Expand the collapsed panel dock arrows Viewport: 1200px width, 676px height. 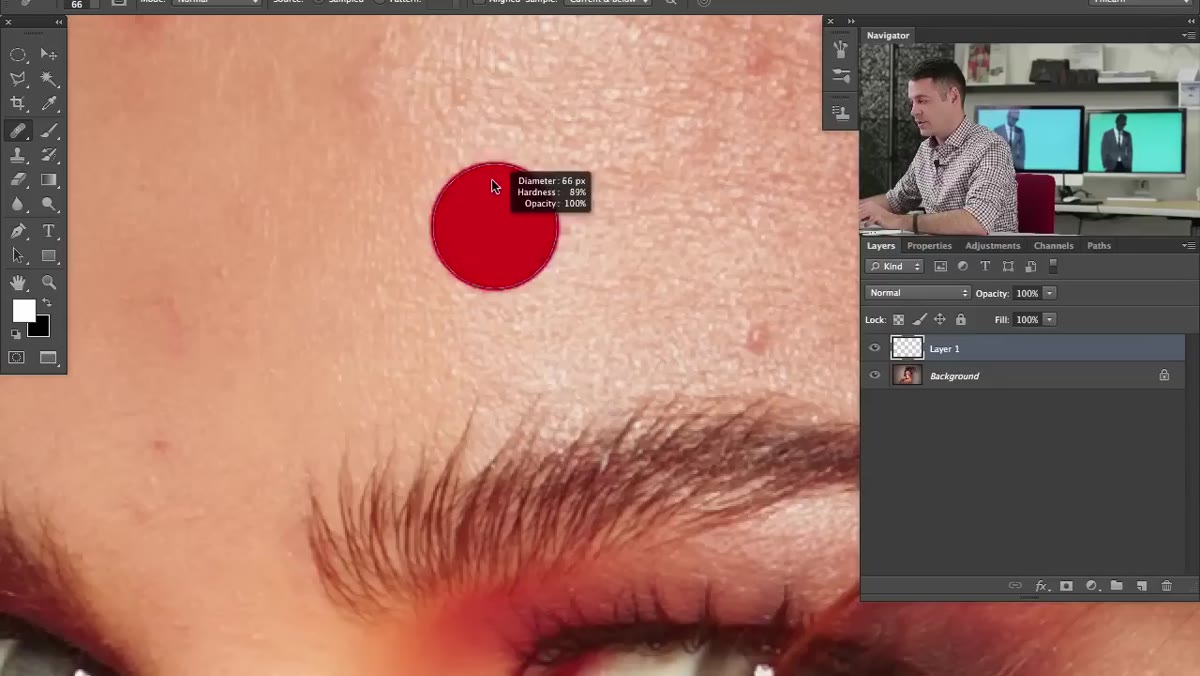[851, 21]
